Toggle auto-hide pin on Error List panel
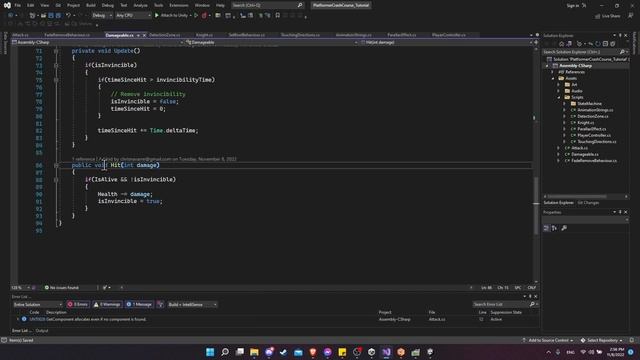The image size is (640, 360). click(530, 297)
